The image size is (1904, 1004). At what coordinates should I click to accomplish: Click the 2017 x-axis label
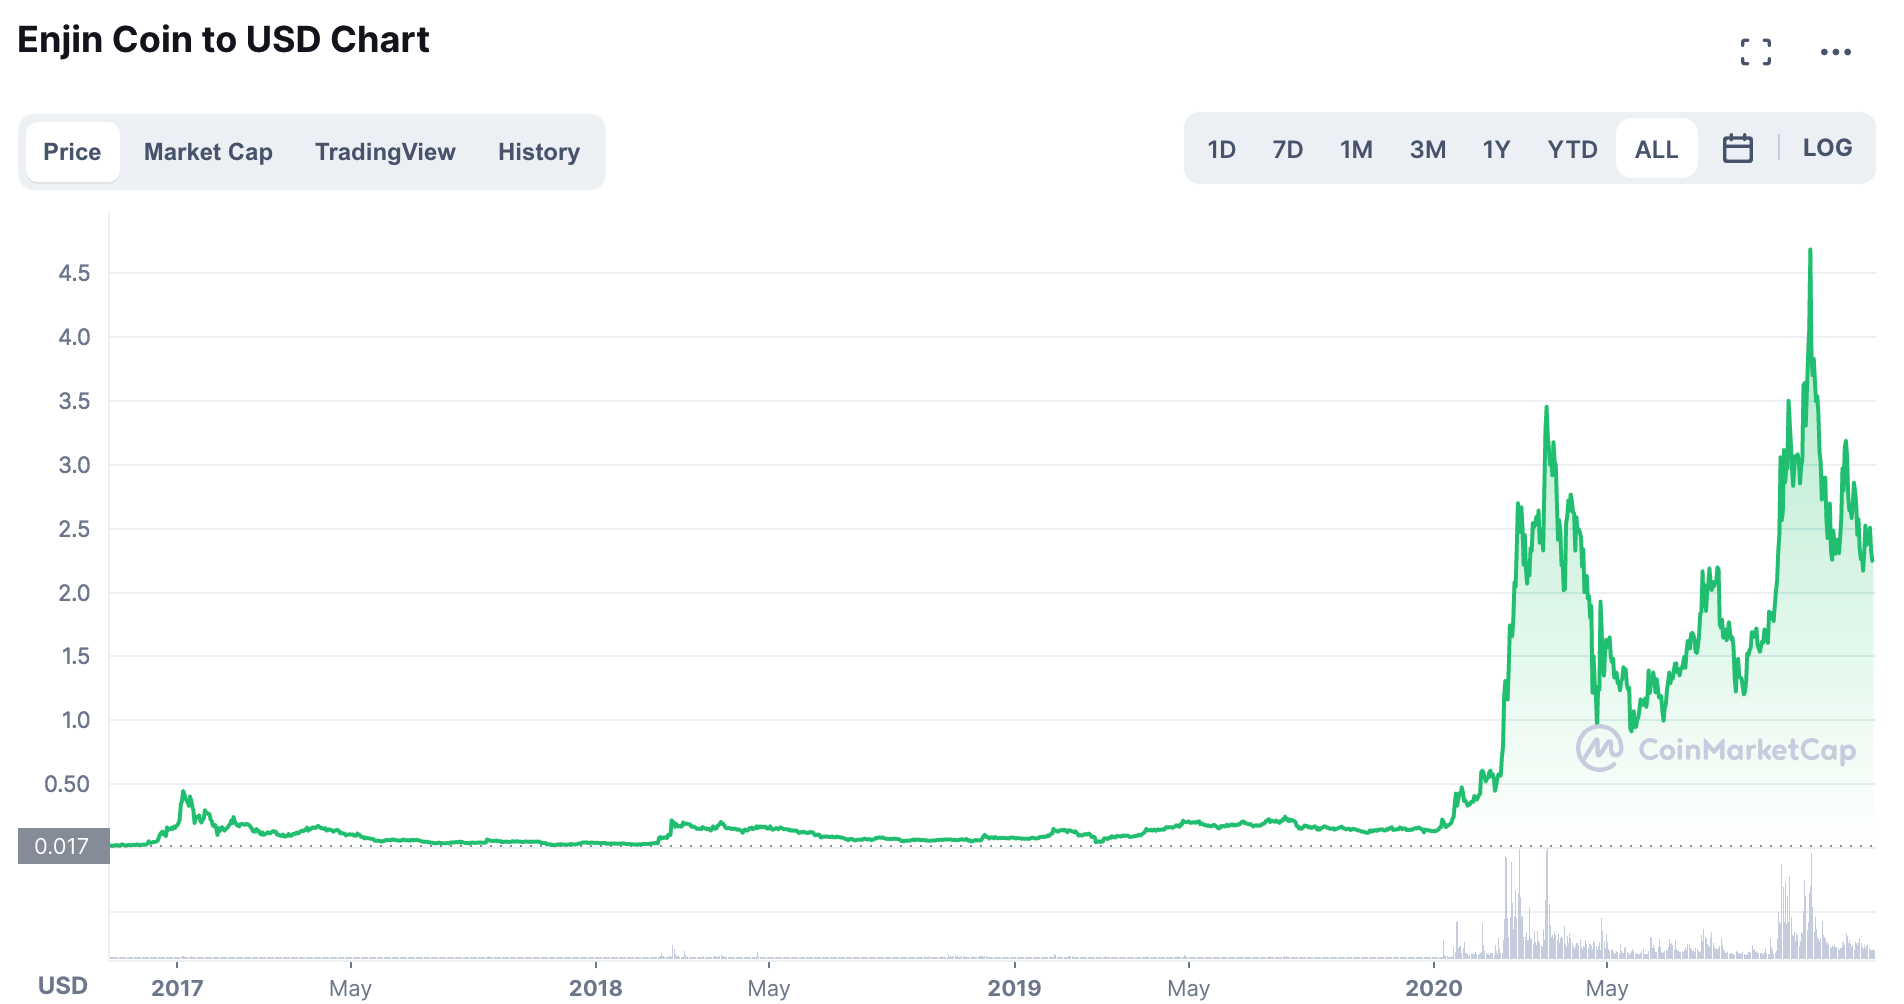(x=177, y=988)
